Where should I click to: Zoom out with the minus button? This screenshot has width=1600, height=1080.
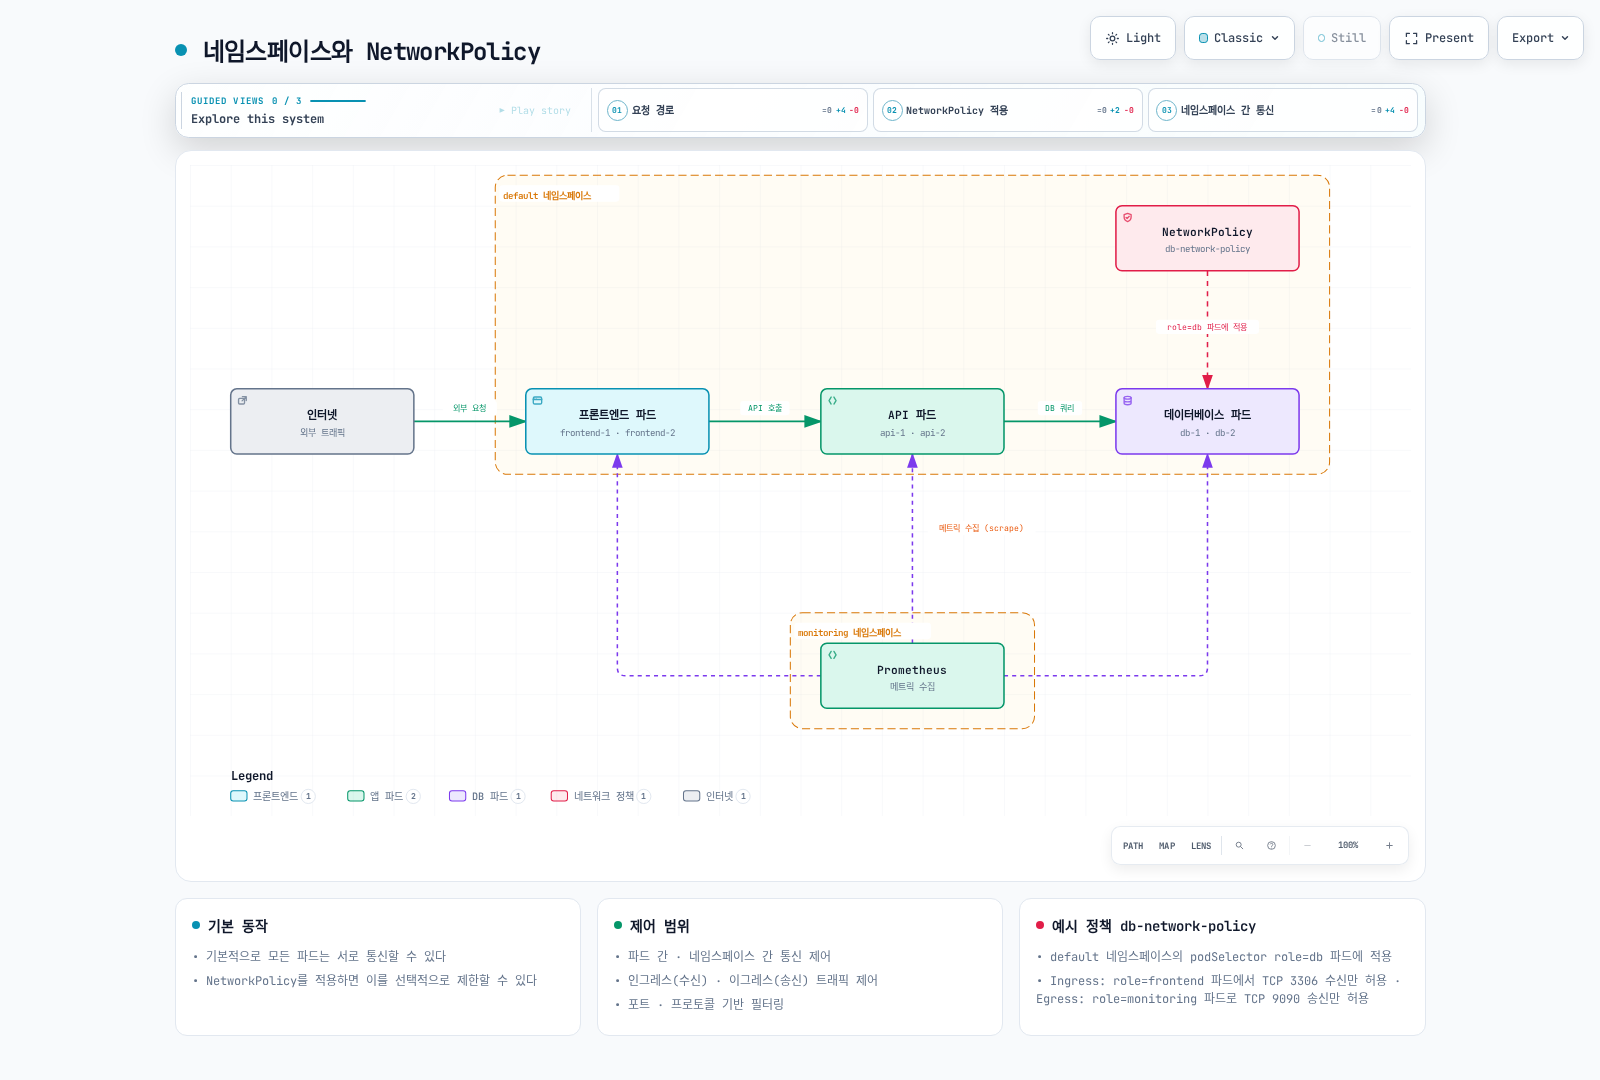pos(1307,846)
